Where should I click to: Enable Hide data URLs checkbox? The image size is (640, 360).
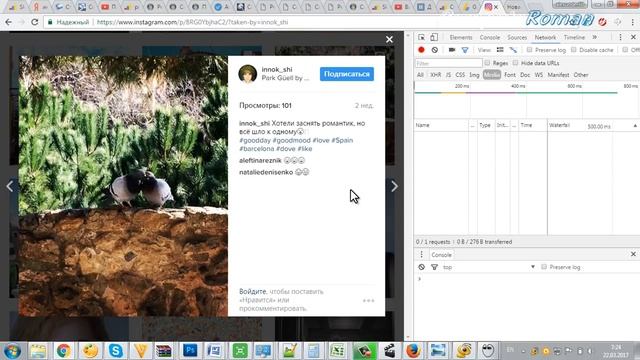(x=516, y=63)
